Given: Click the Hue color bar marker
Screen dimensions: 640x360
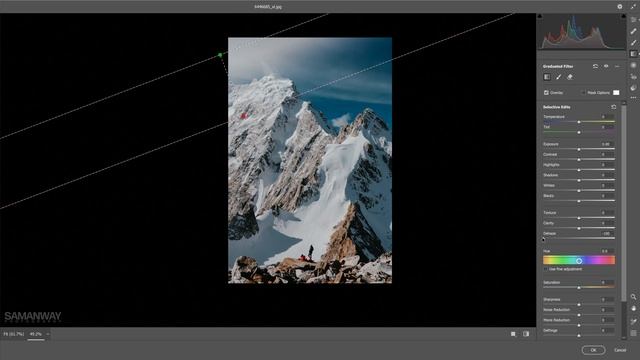Looking at the screenshot, I should pos(579,260).
